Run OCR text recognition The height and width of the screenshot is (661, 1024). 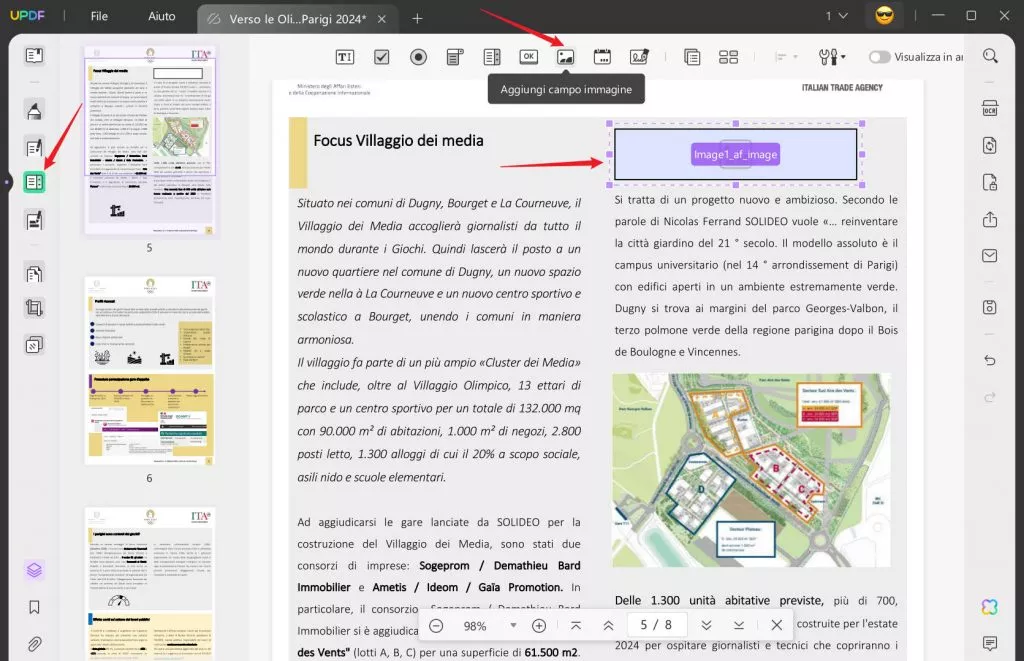990,108
